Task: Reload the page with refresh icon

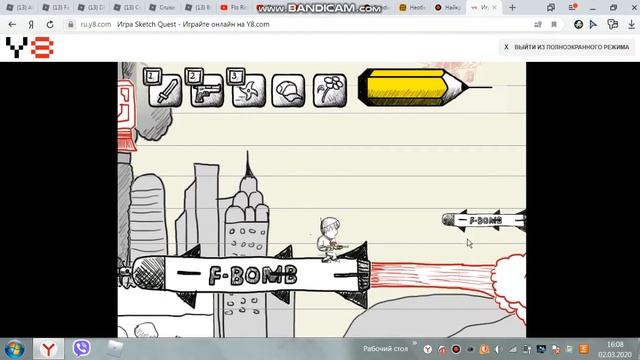Action: tap(50, 24)
